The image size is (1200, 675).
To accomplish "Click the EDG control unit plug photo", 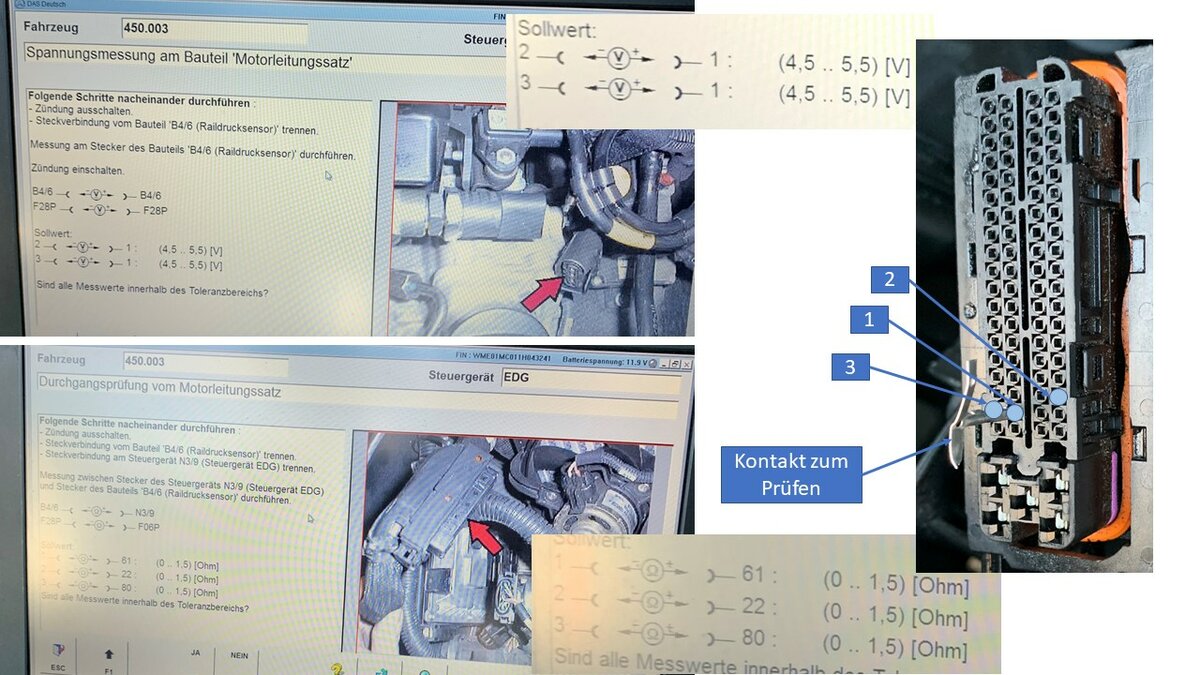I will pyautogui.click(x=512, y=538).
